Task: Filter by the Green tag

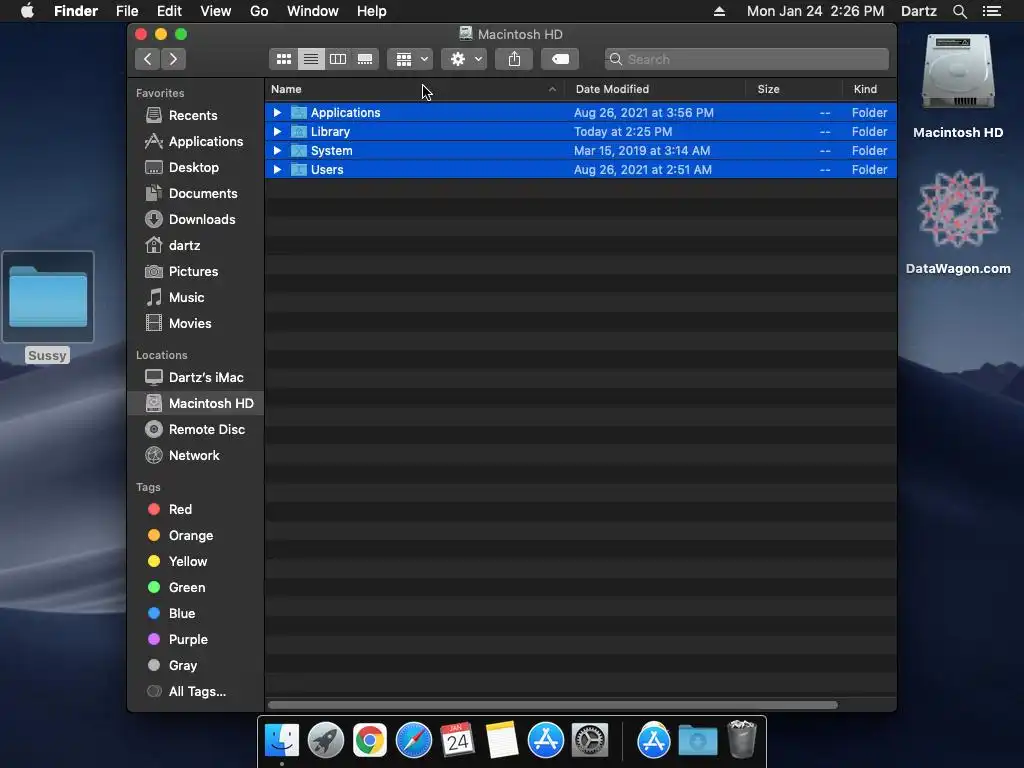Action: (187, 588)
